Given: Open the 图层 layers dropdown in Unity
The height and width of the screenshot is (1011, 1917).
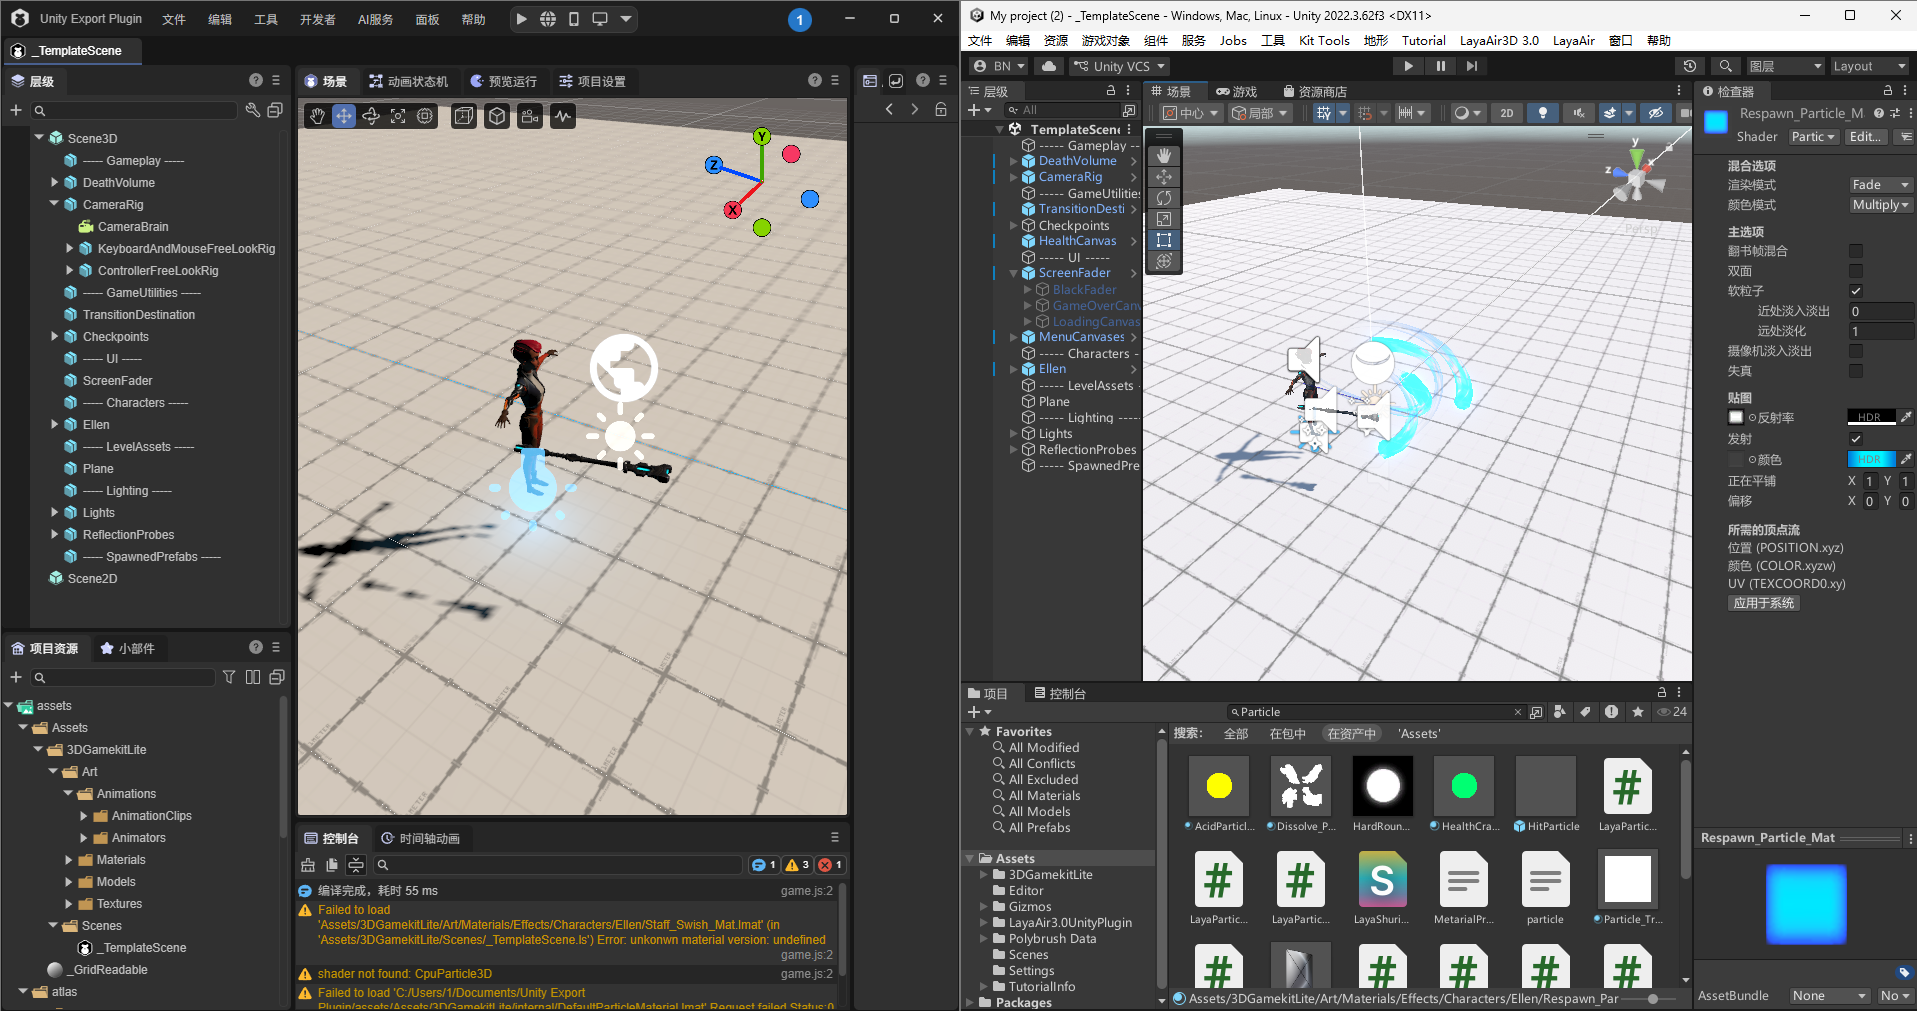Looking at the screenshot, I should (x=1785, y=66).
